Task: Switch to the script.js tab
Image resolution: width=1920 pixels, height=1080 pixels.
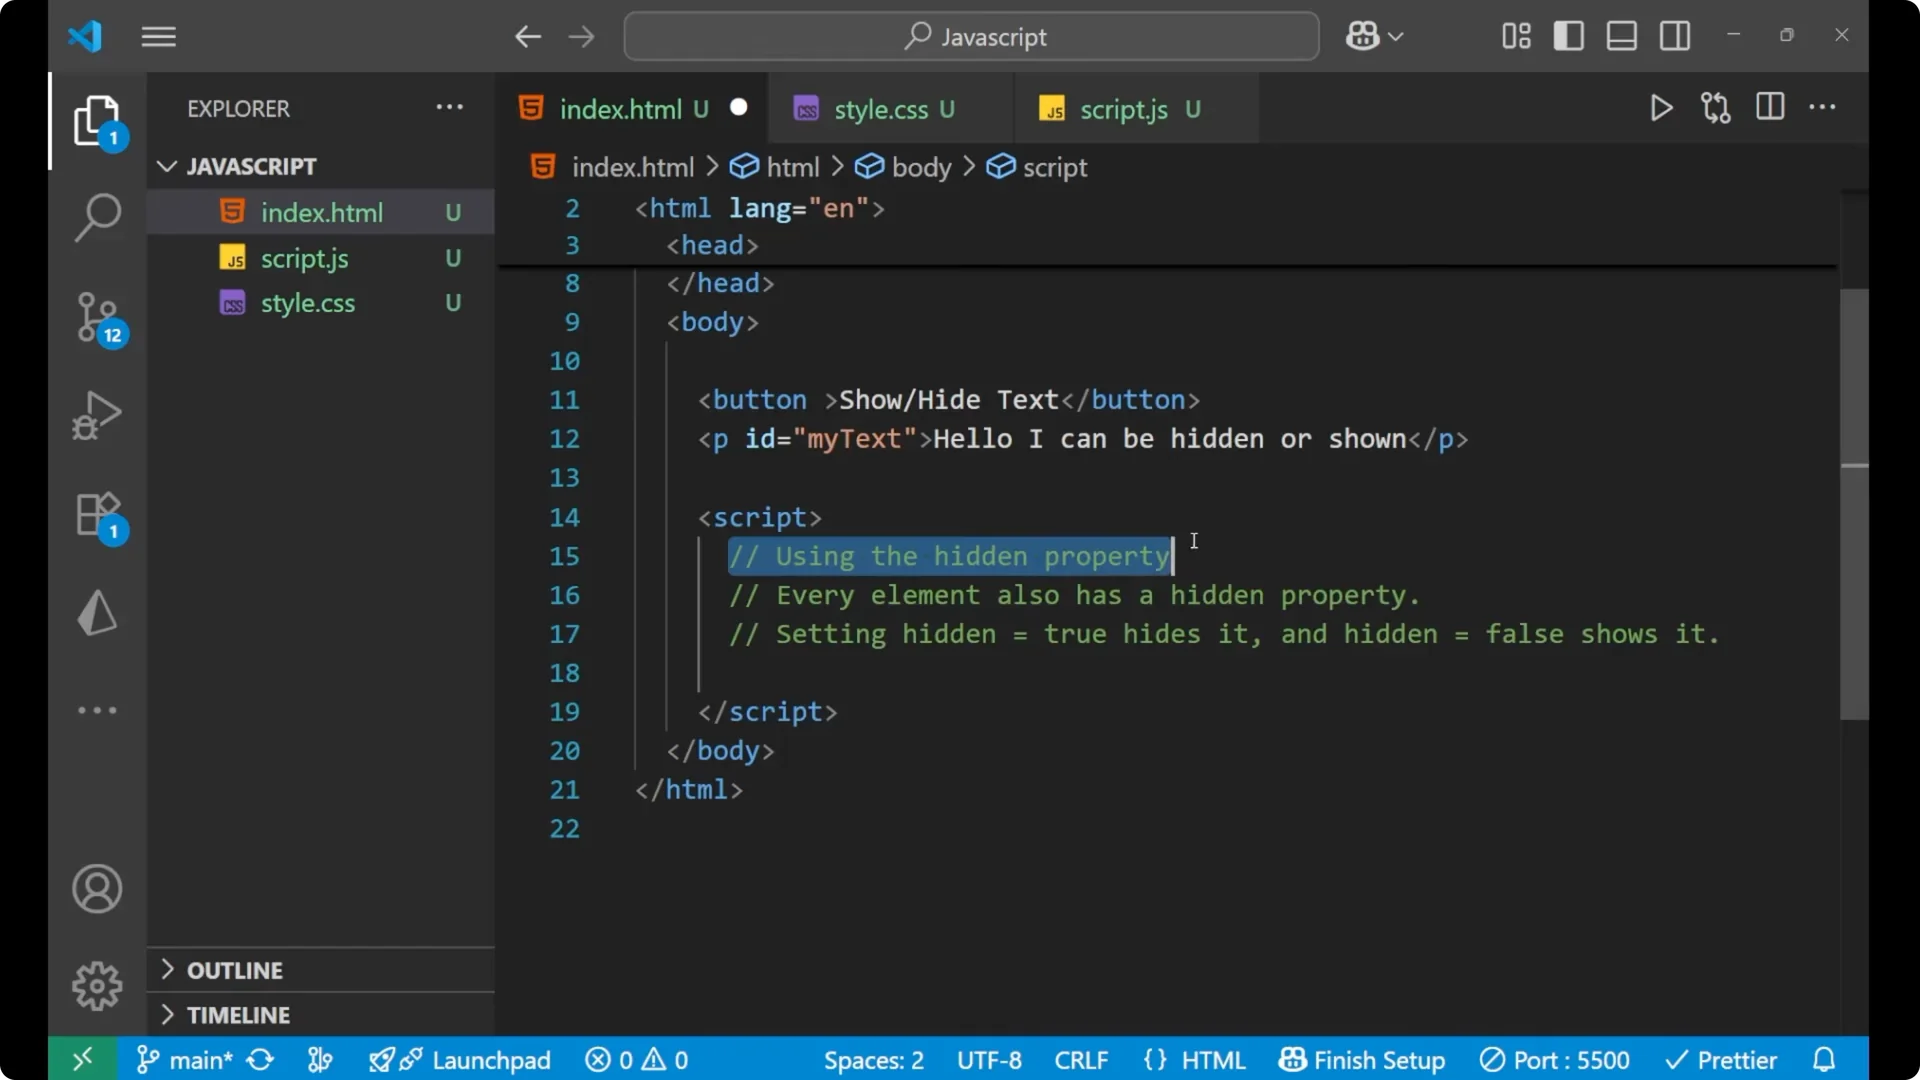Action: (x=1122, y=109)
